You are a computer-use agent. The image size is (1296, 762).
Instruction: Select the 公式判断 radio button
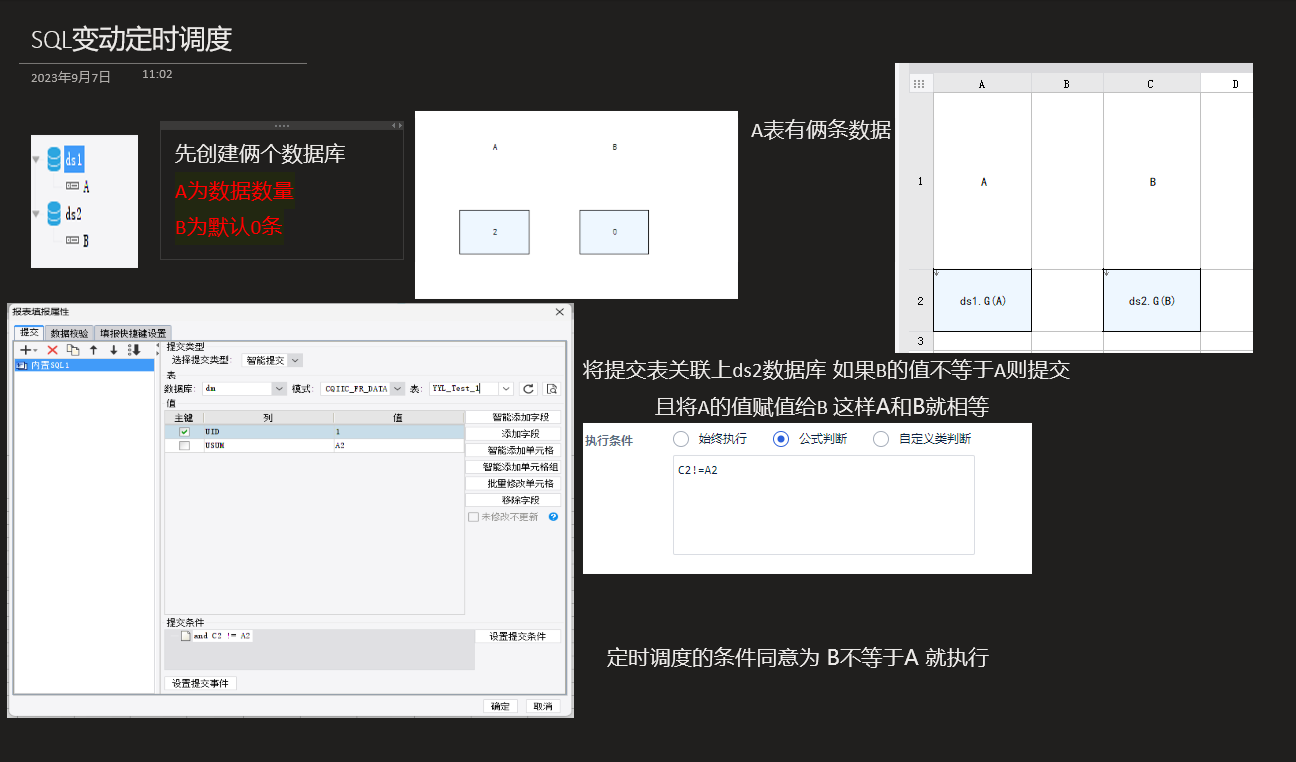[781, 439]
